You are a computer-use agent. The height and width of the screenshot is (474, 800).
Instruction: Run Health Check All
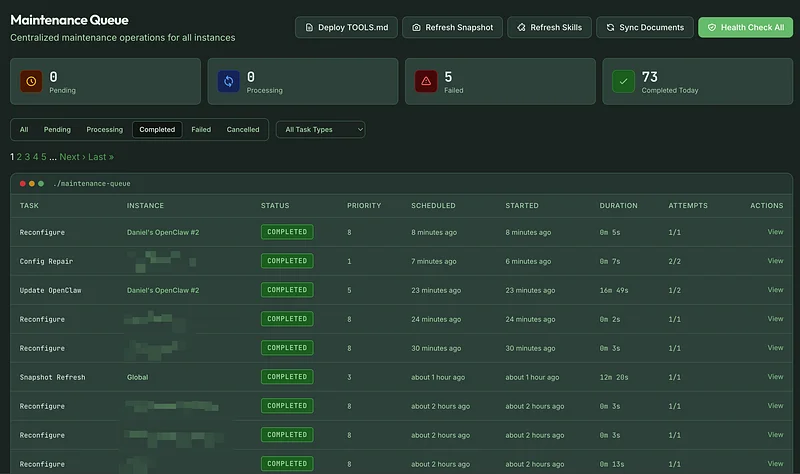745,28
